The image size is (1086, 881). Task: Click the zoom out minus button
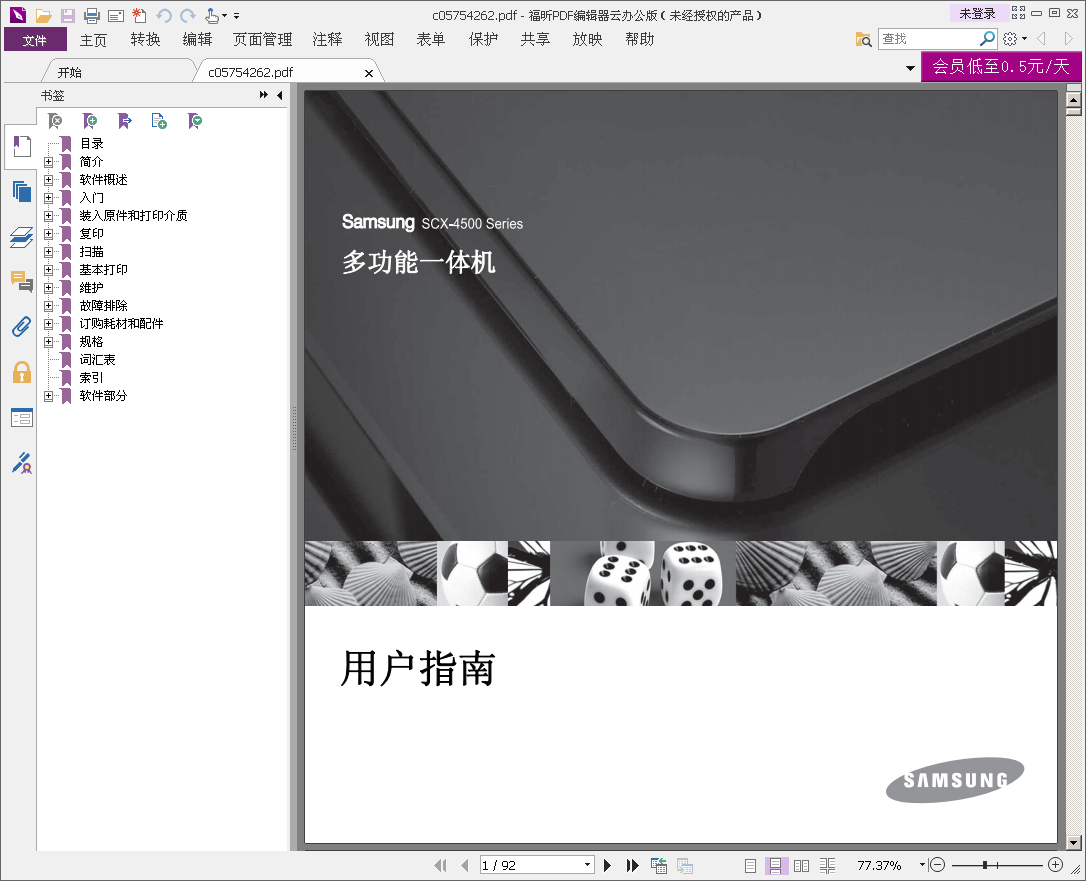point(937,864)
